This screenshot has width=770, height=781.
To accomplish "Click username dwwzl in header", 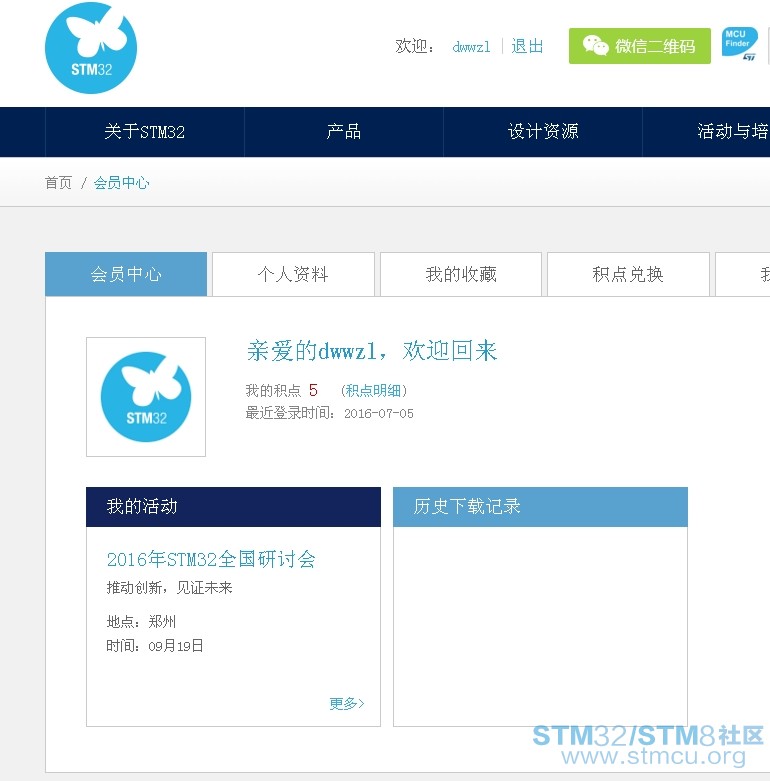I will coord(471,47).
